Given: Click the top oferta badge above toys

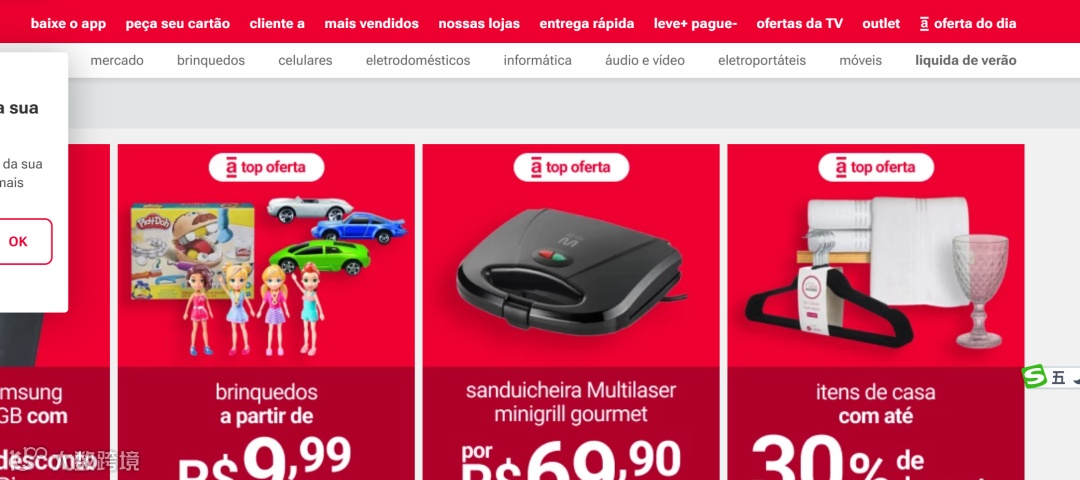Looking at the screenshot, I should pos(267,167).
